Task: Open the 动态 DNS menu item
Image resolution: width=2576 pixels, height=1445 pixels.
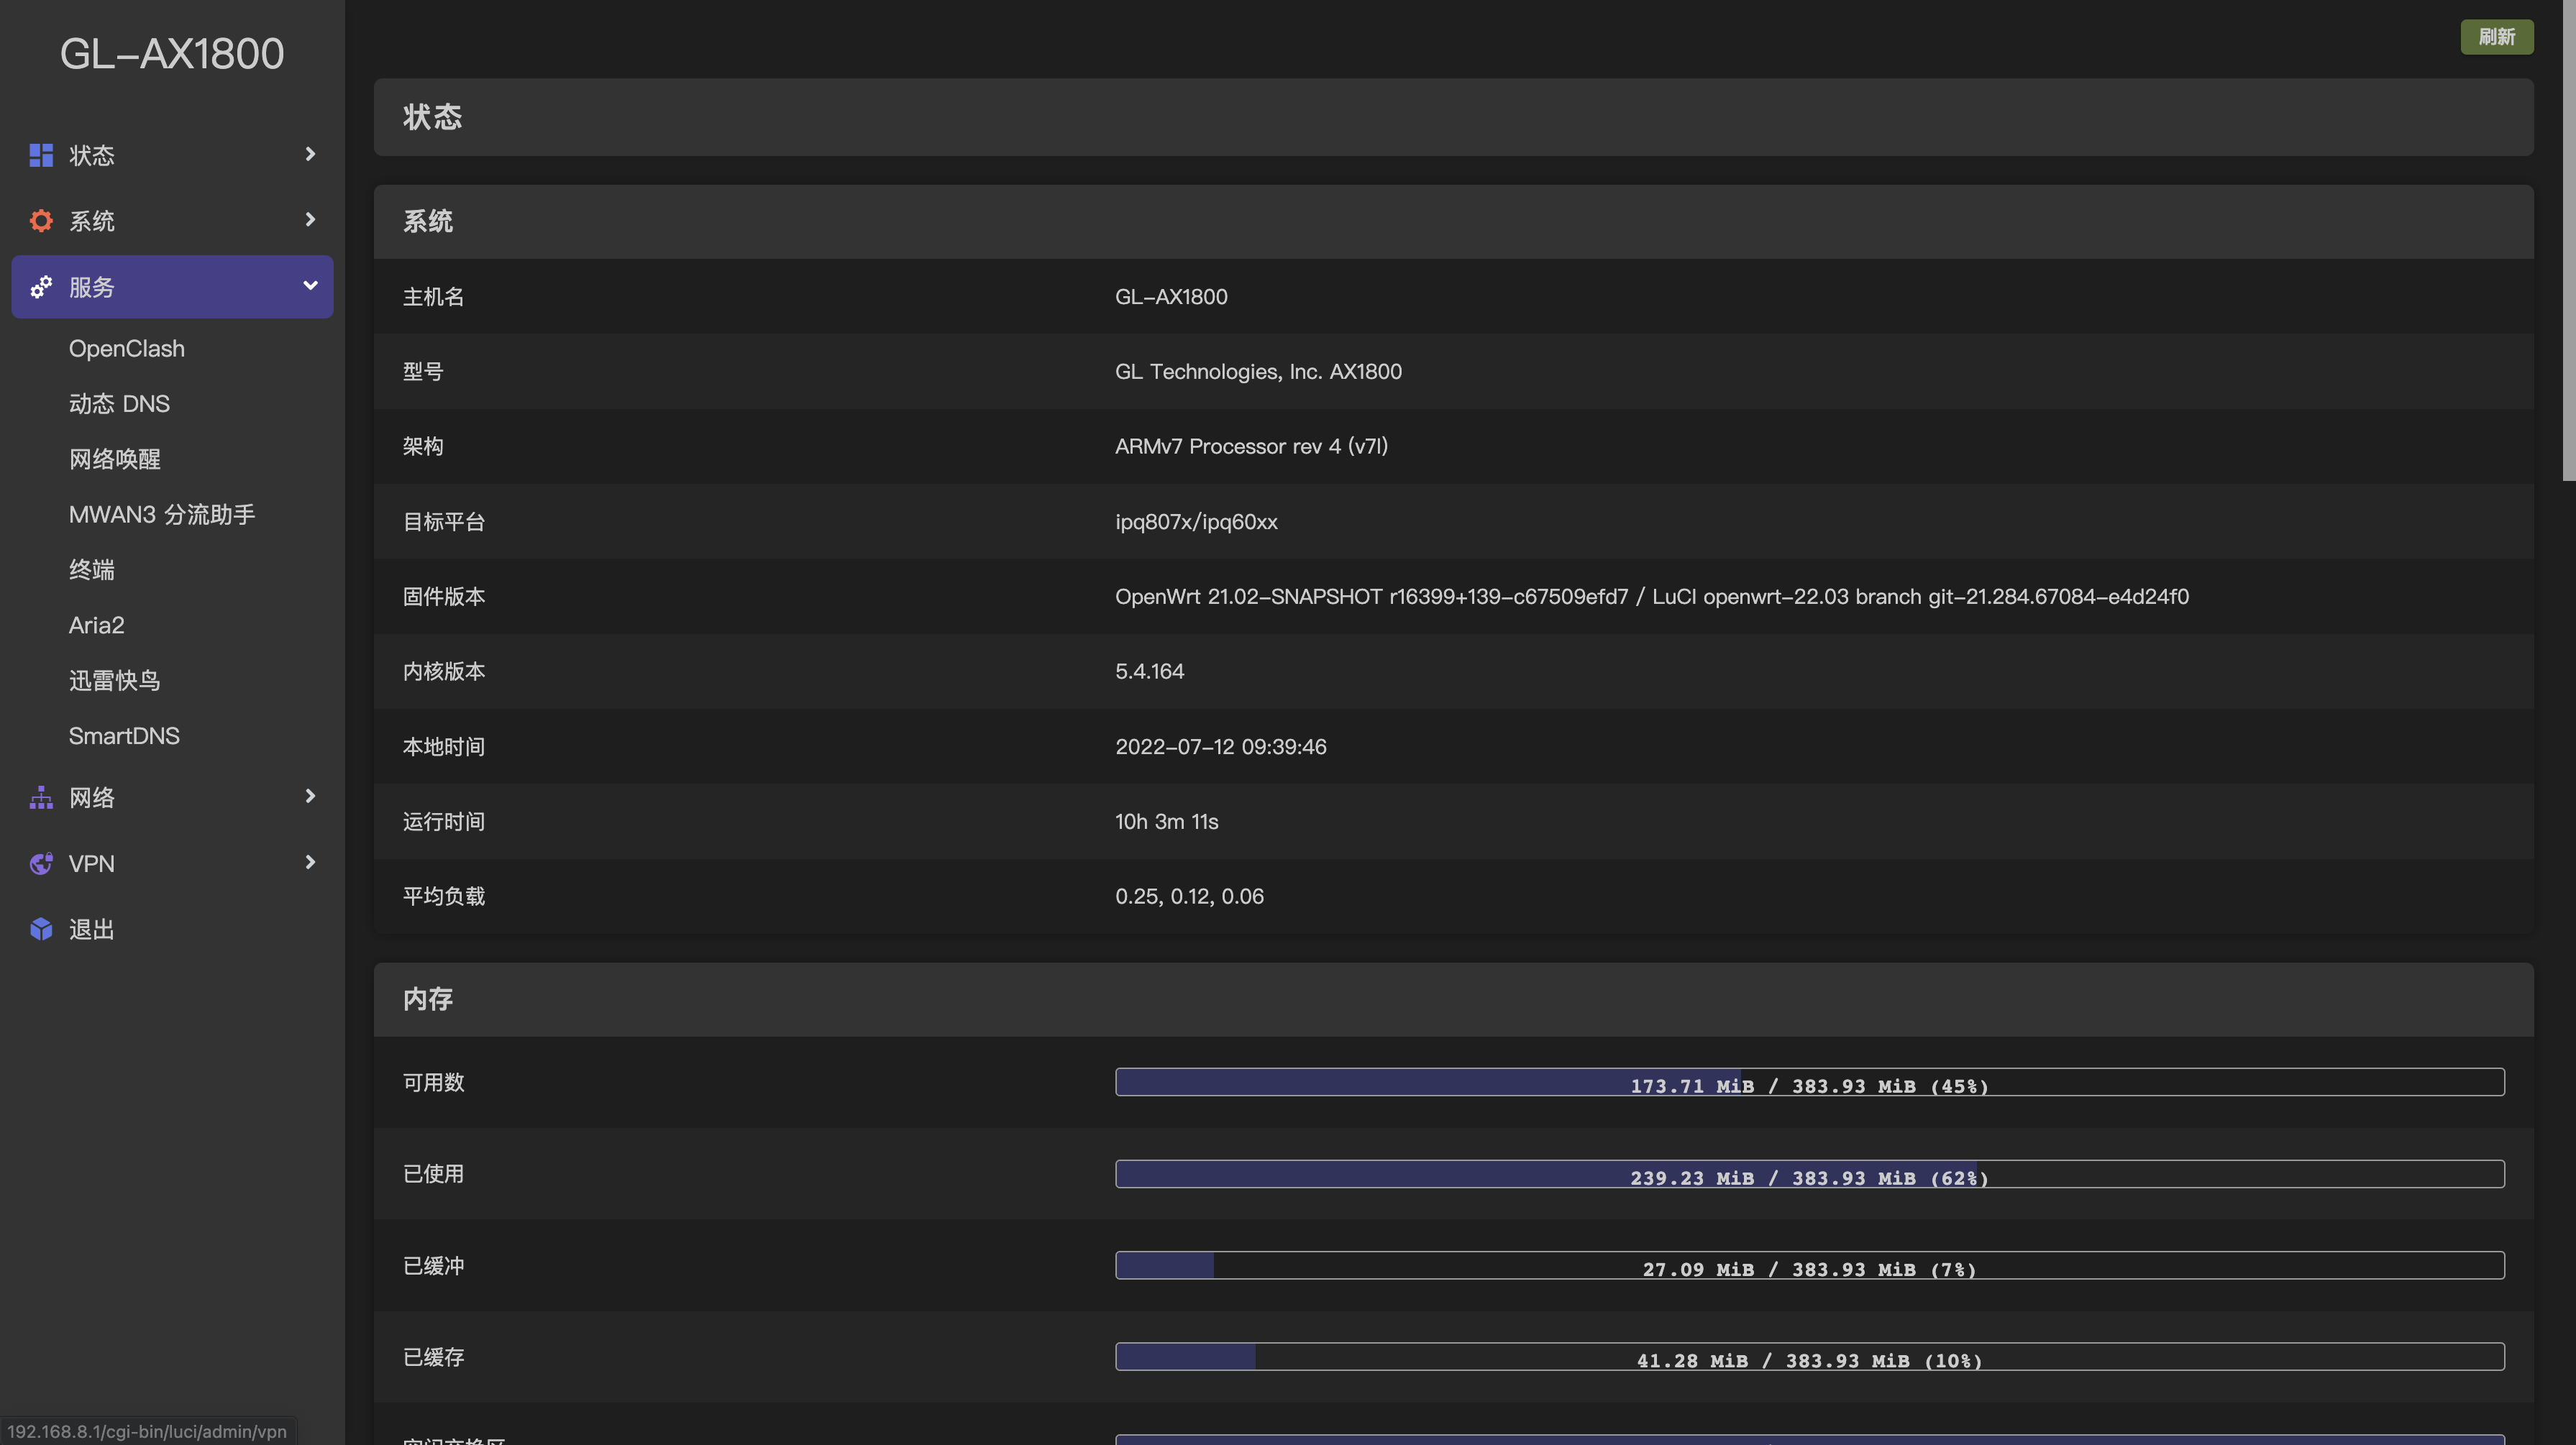Action: coord(119,404)
